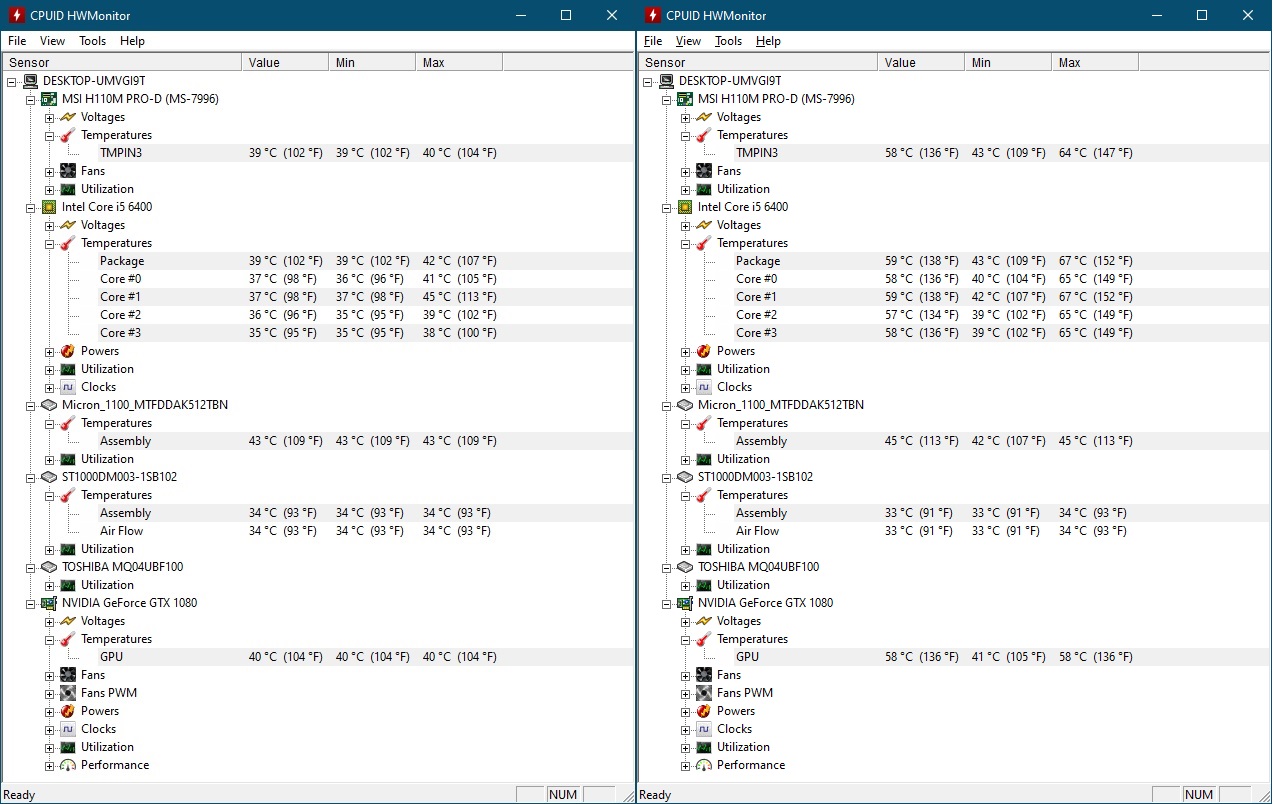The image size is (1274, 804).
Task: Collapse ST1000DM003 Temperatures in right window
Action: click(686, 495)
